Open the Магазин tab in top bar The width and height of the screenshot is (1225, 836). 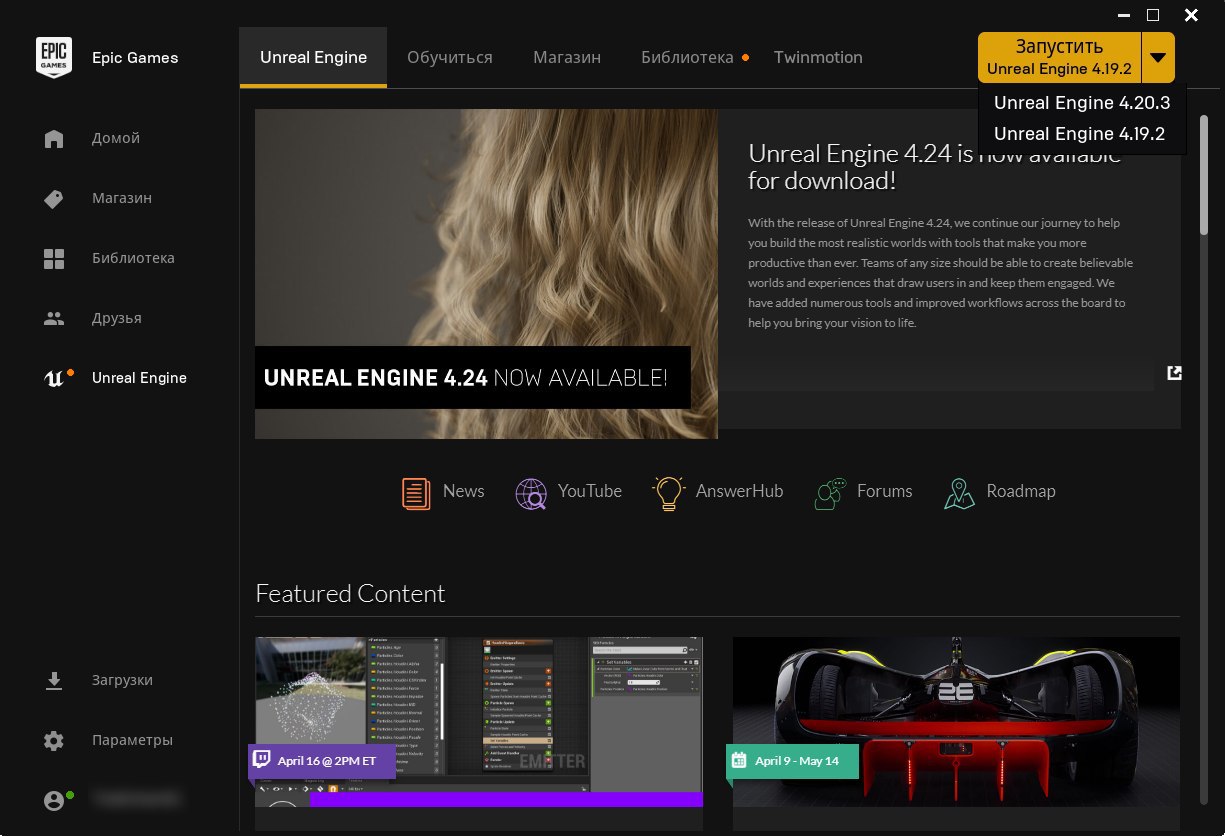click(567, 57)
